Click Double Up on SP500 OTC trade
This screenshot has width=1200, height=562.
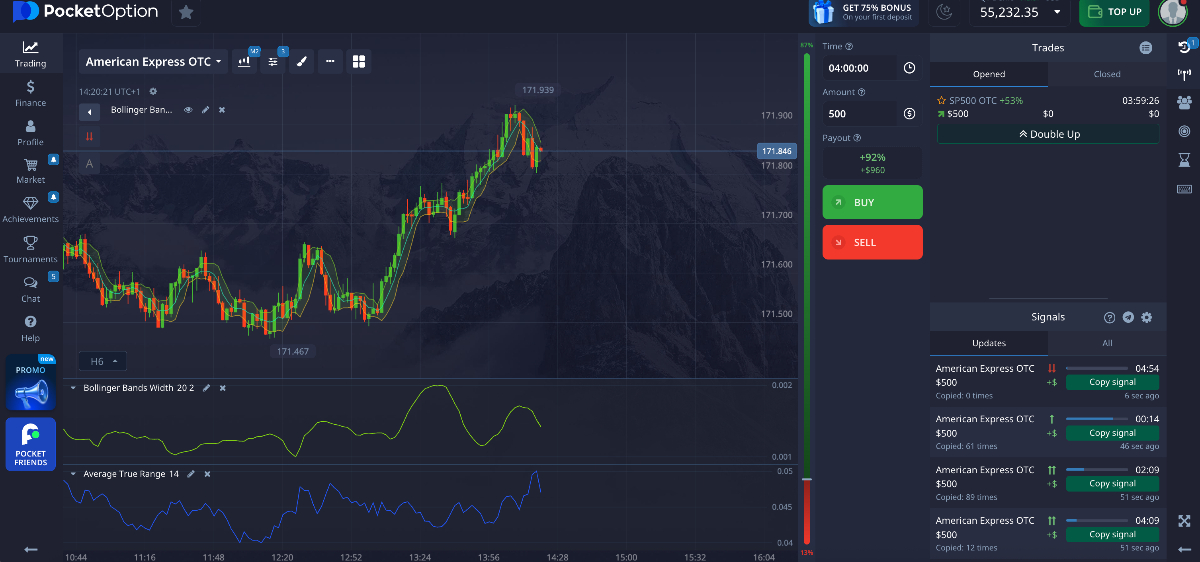point(1048,134)
